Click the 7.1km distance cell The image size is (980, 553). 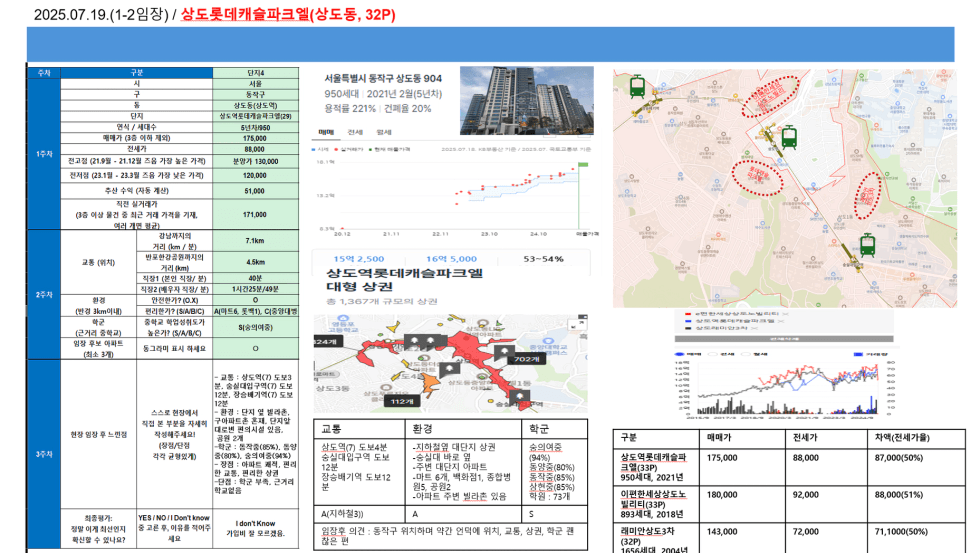(x=256, y=241)
